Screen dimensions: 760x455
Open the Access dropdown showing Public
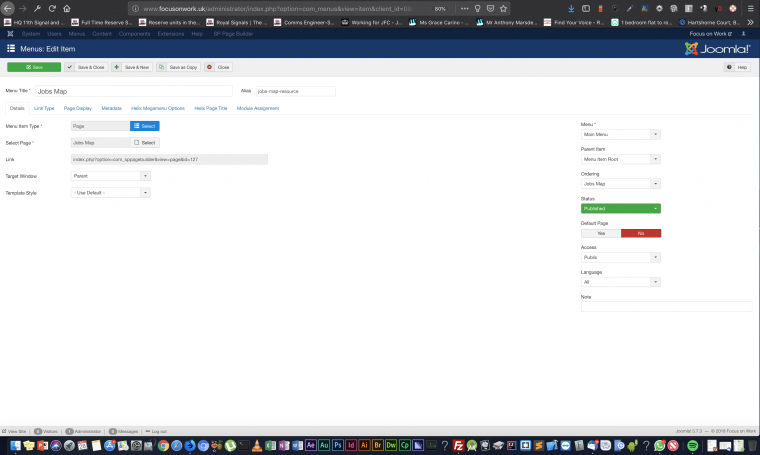[620, 257]
